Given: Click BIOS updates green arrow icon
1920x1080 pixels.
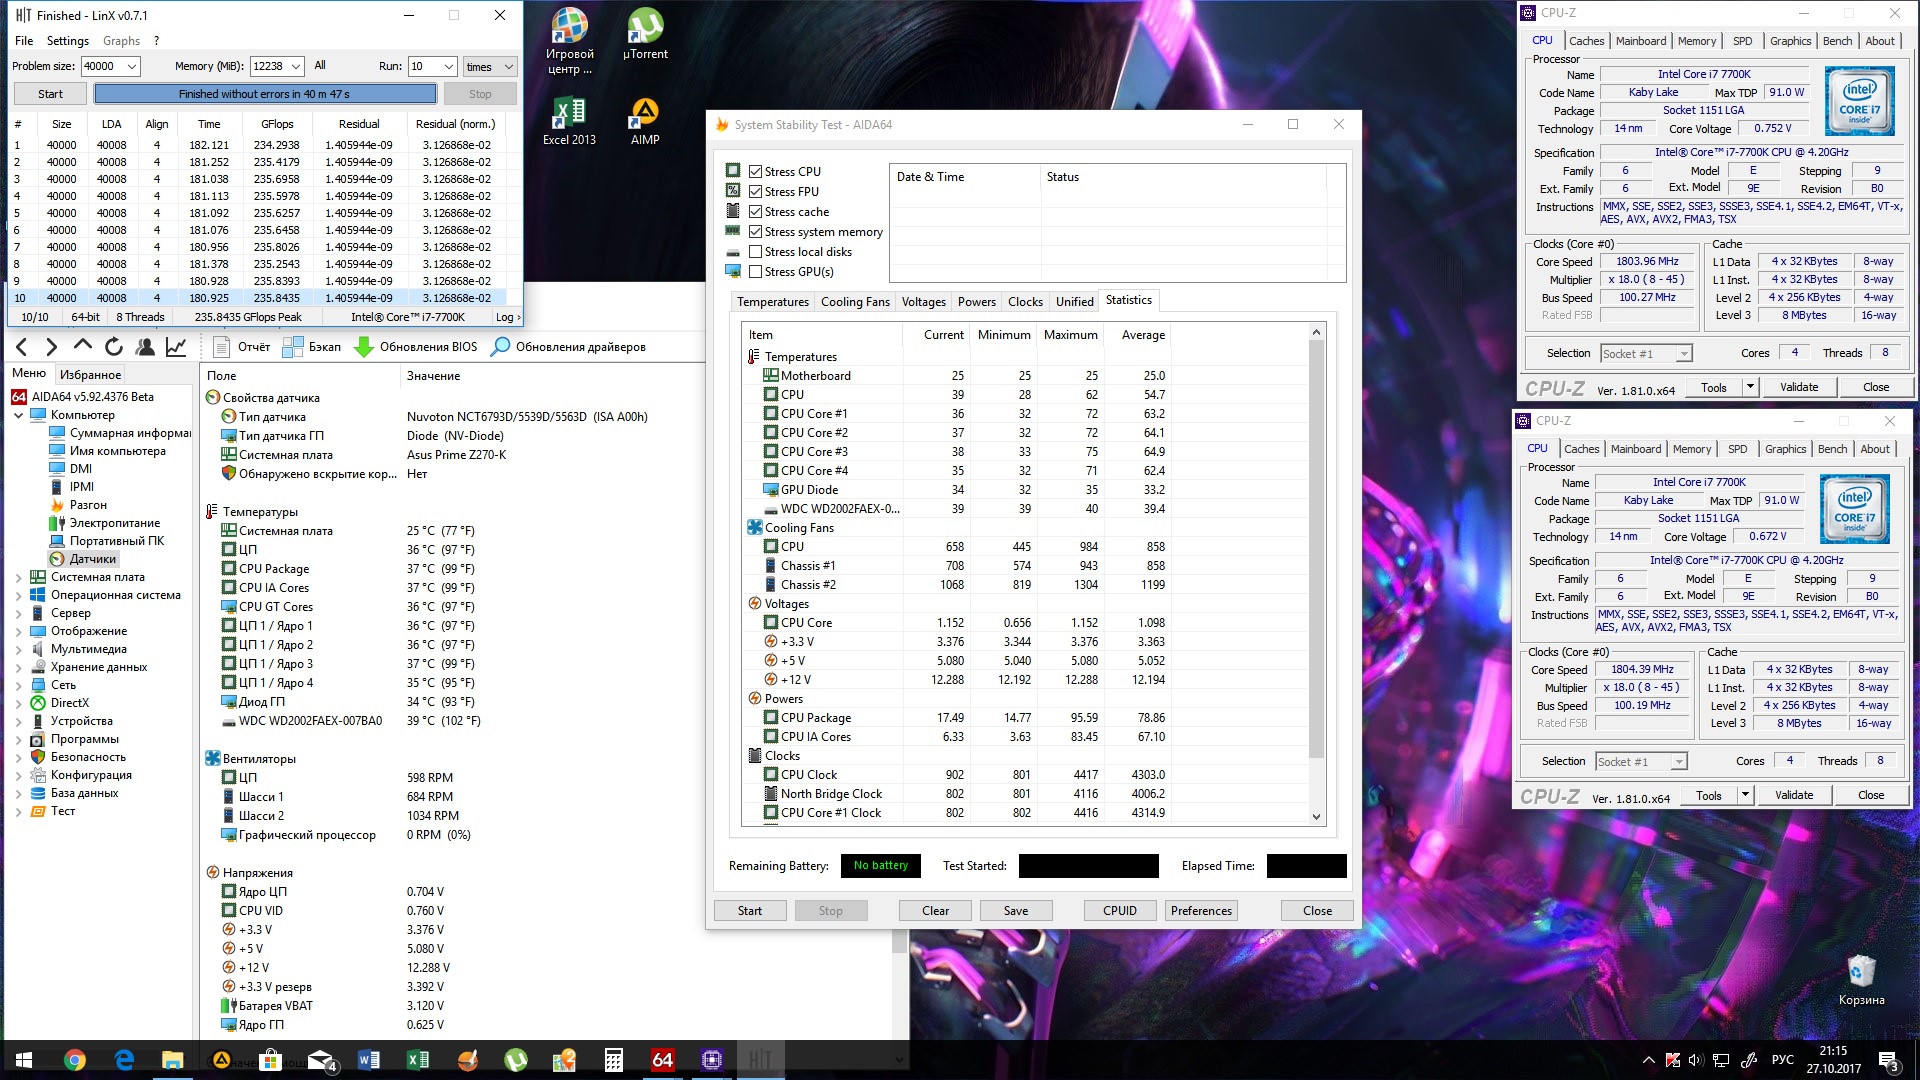Looking at the screenshot, I should [365, 347].
